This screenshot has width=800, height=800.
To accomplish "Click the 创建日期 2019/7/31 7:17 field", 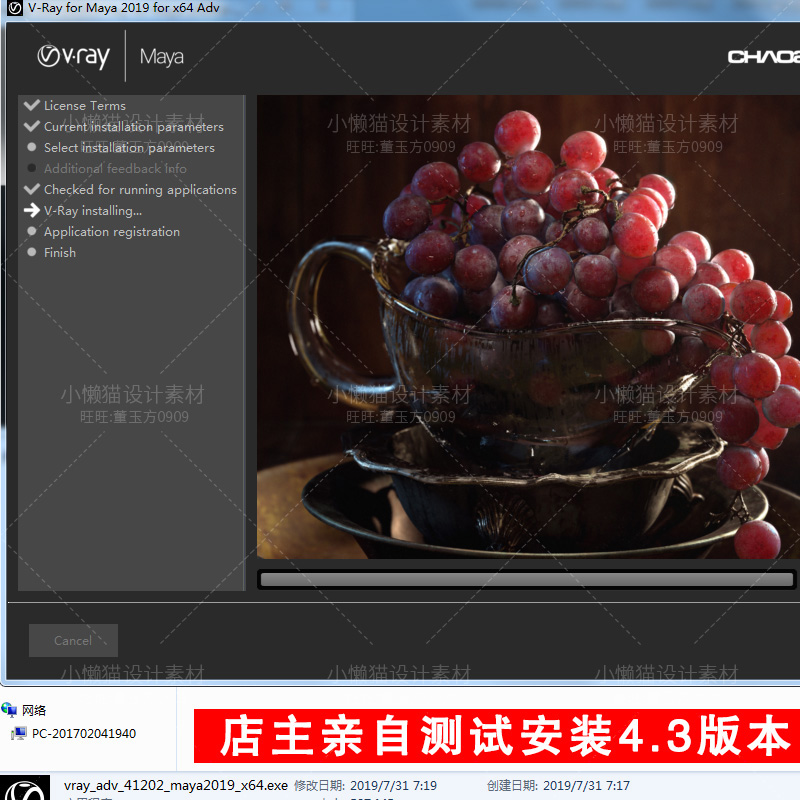I will pos(558,785).
